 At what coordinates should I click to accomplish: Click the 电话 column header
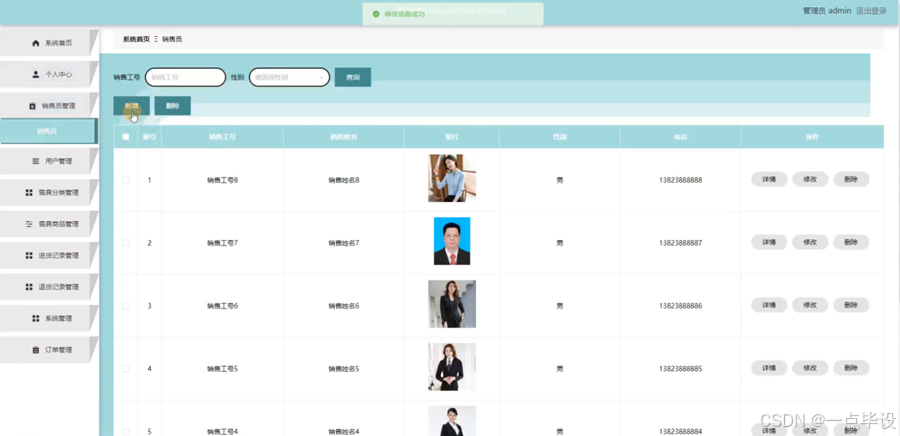pos(681,137)
